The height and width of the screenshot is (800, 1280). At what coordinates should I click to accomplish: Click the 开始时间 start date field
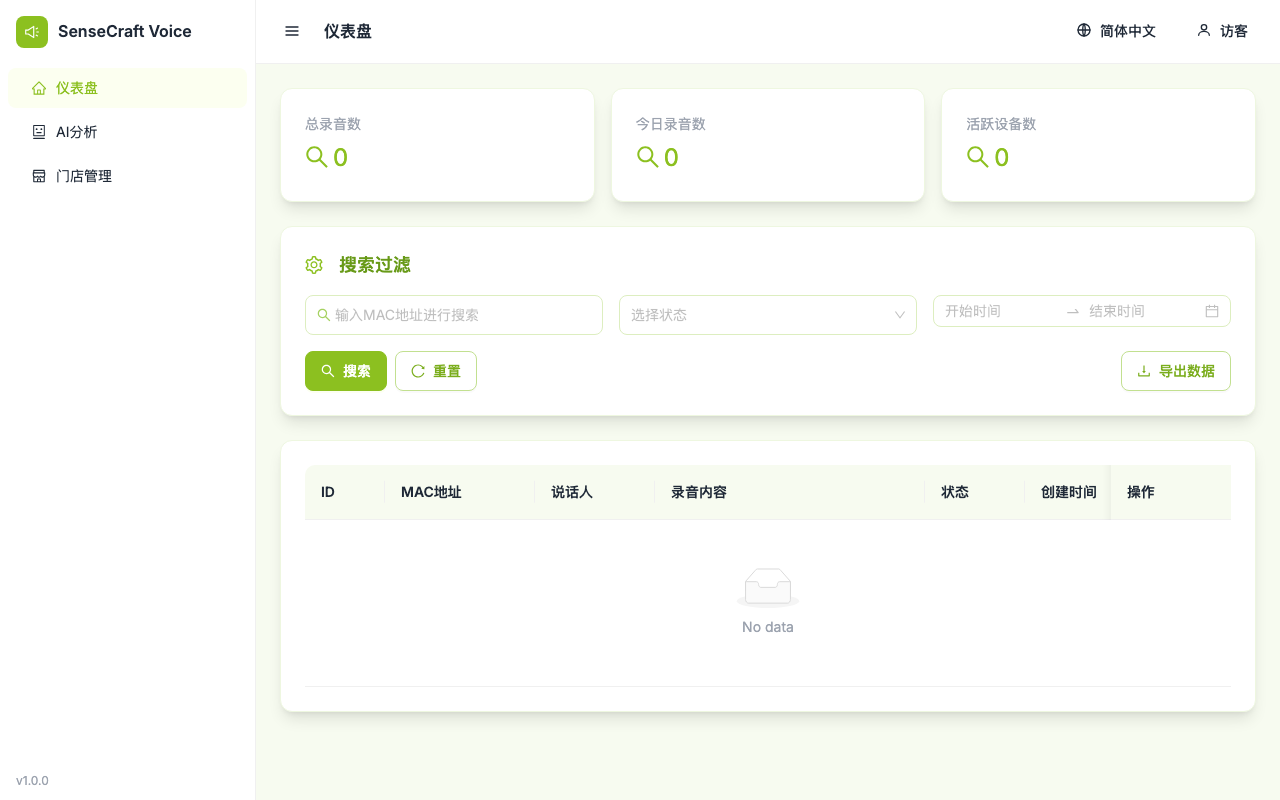1000,311
